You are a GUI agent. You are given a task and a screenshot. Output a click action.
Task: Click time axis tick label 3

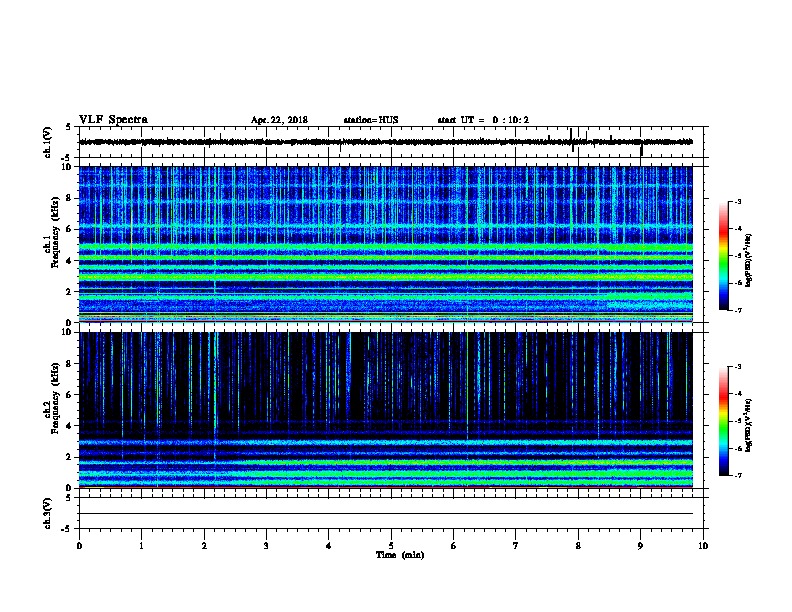point(266,545)
